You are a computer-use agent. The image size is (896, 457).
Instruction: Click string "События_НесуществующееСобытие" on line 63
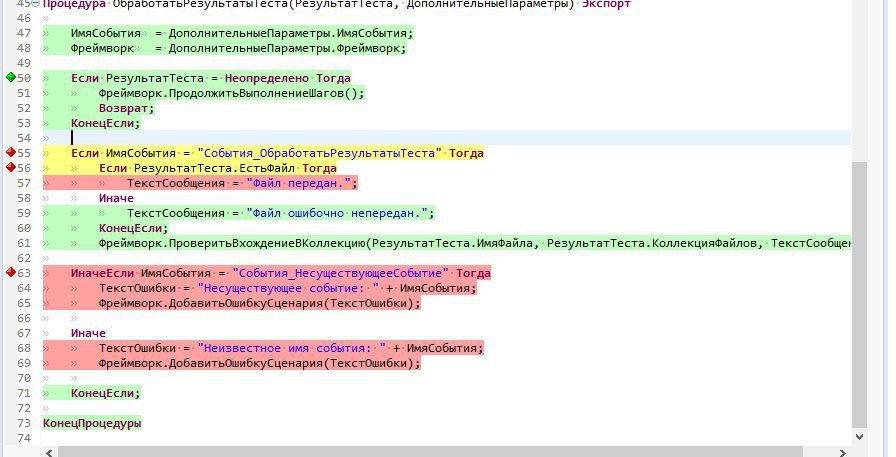tap(341, 273)
